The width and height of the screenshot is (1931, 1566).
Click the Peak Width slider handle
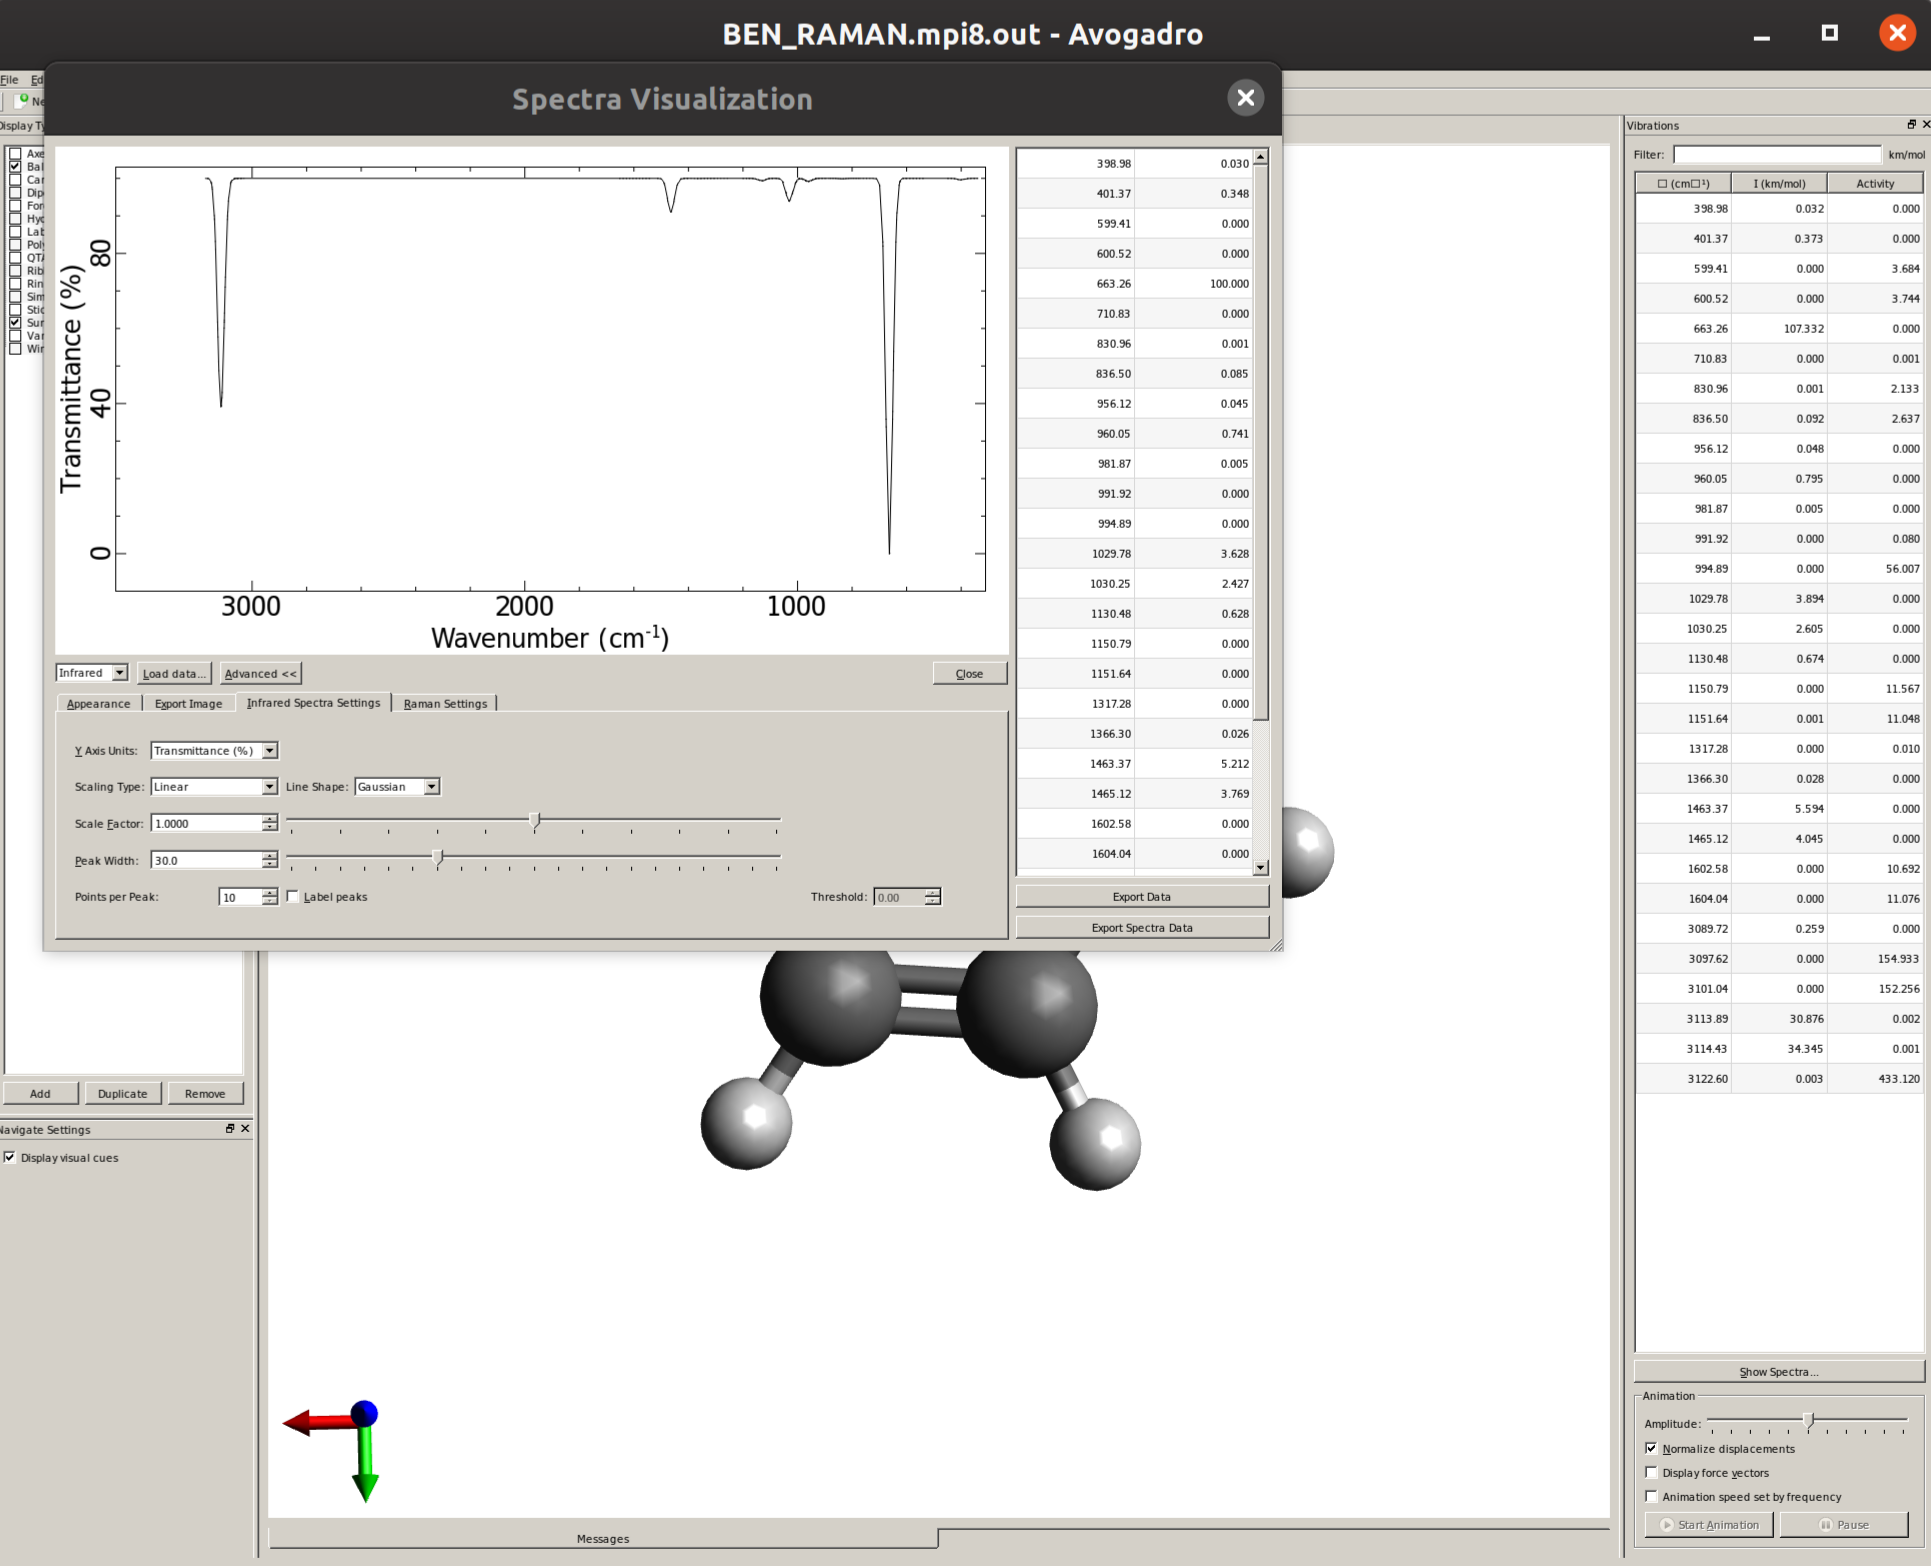pos(437,857)
